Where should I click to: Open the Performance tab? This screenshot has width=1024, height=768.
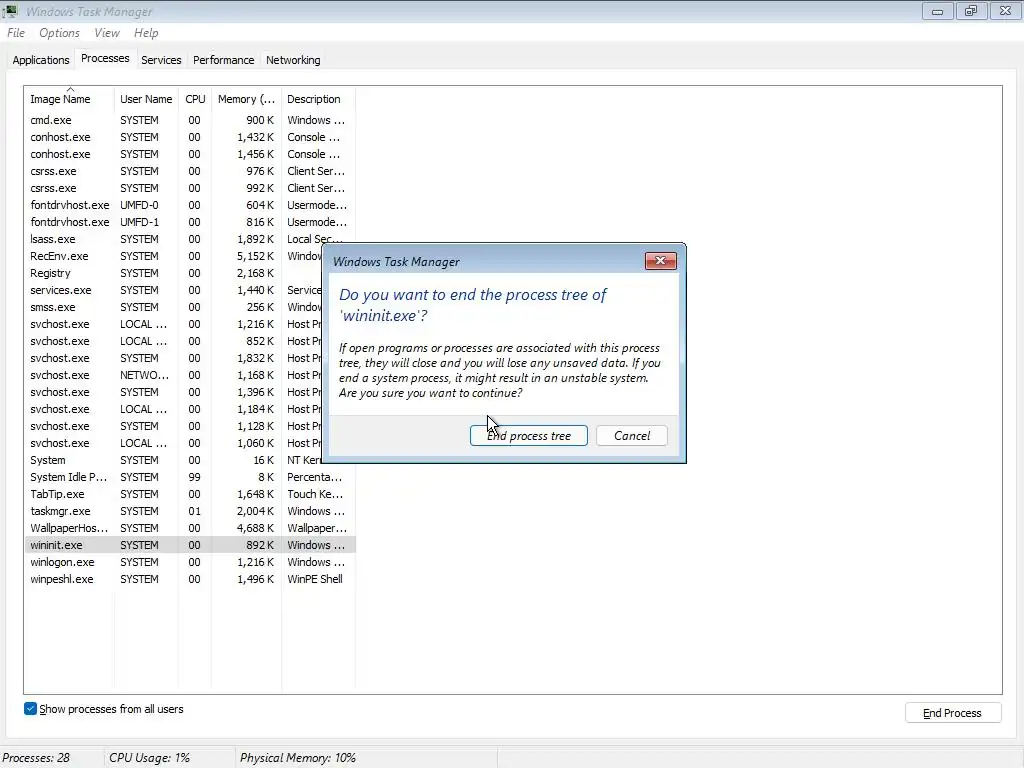[223, 60]
